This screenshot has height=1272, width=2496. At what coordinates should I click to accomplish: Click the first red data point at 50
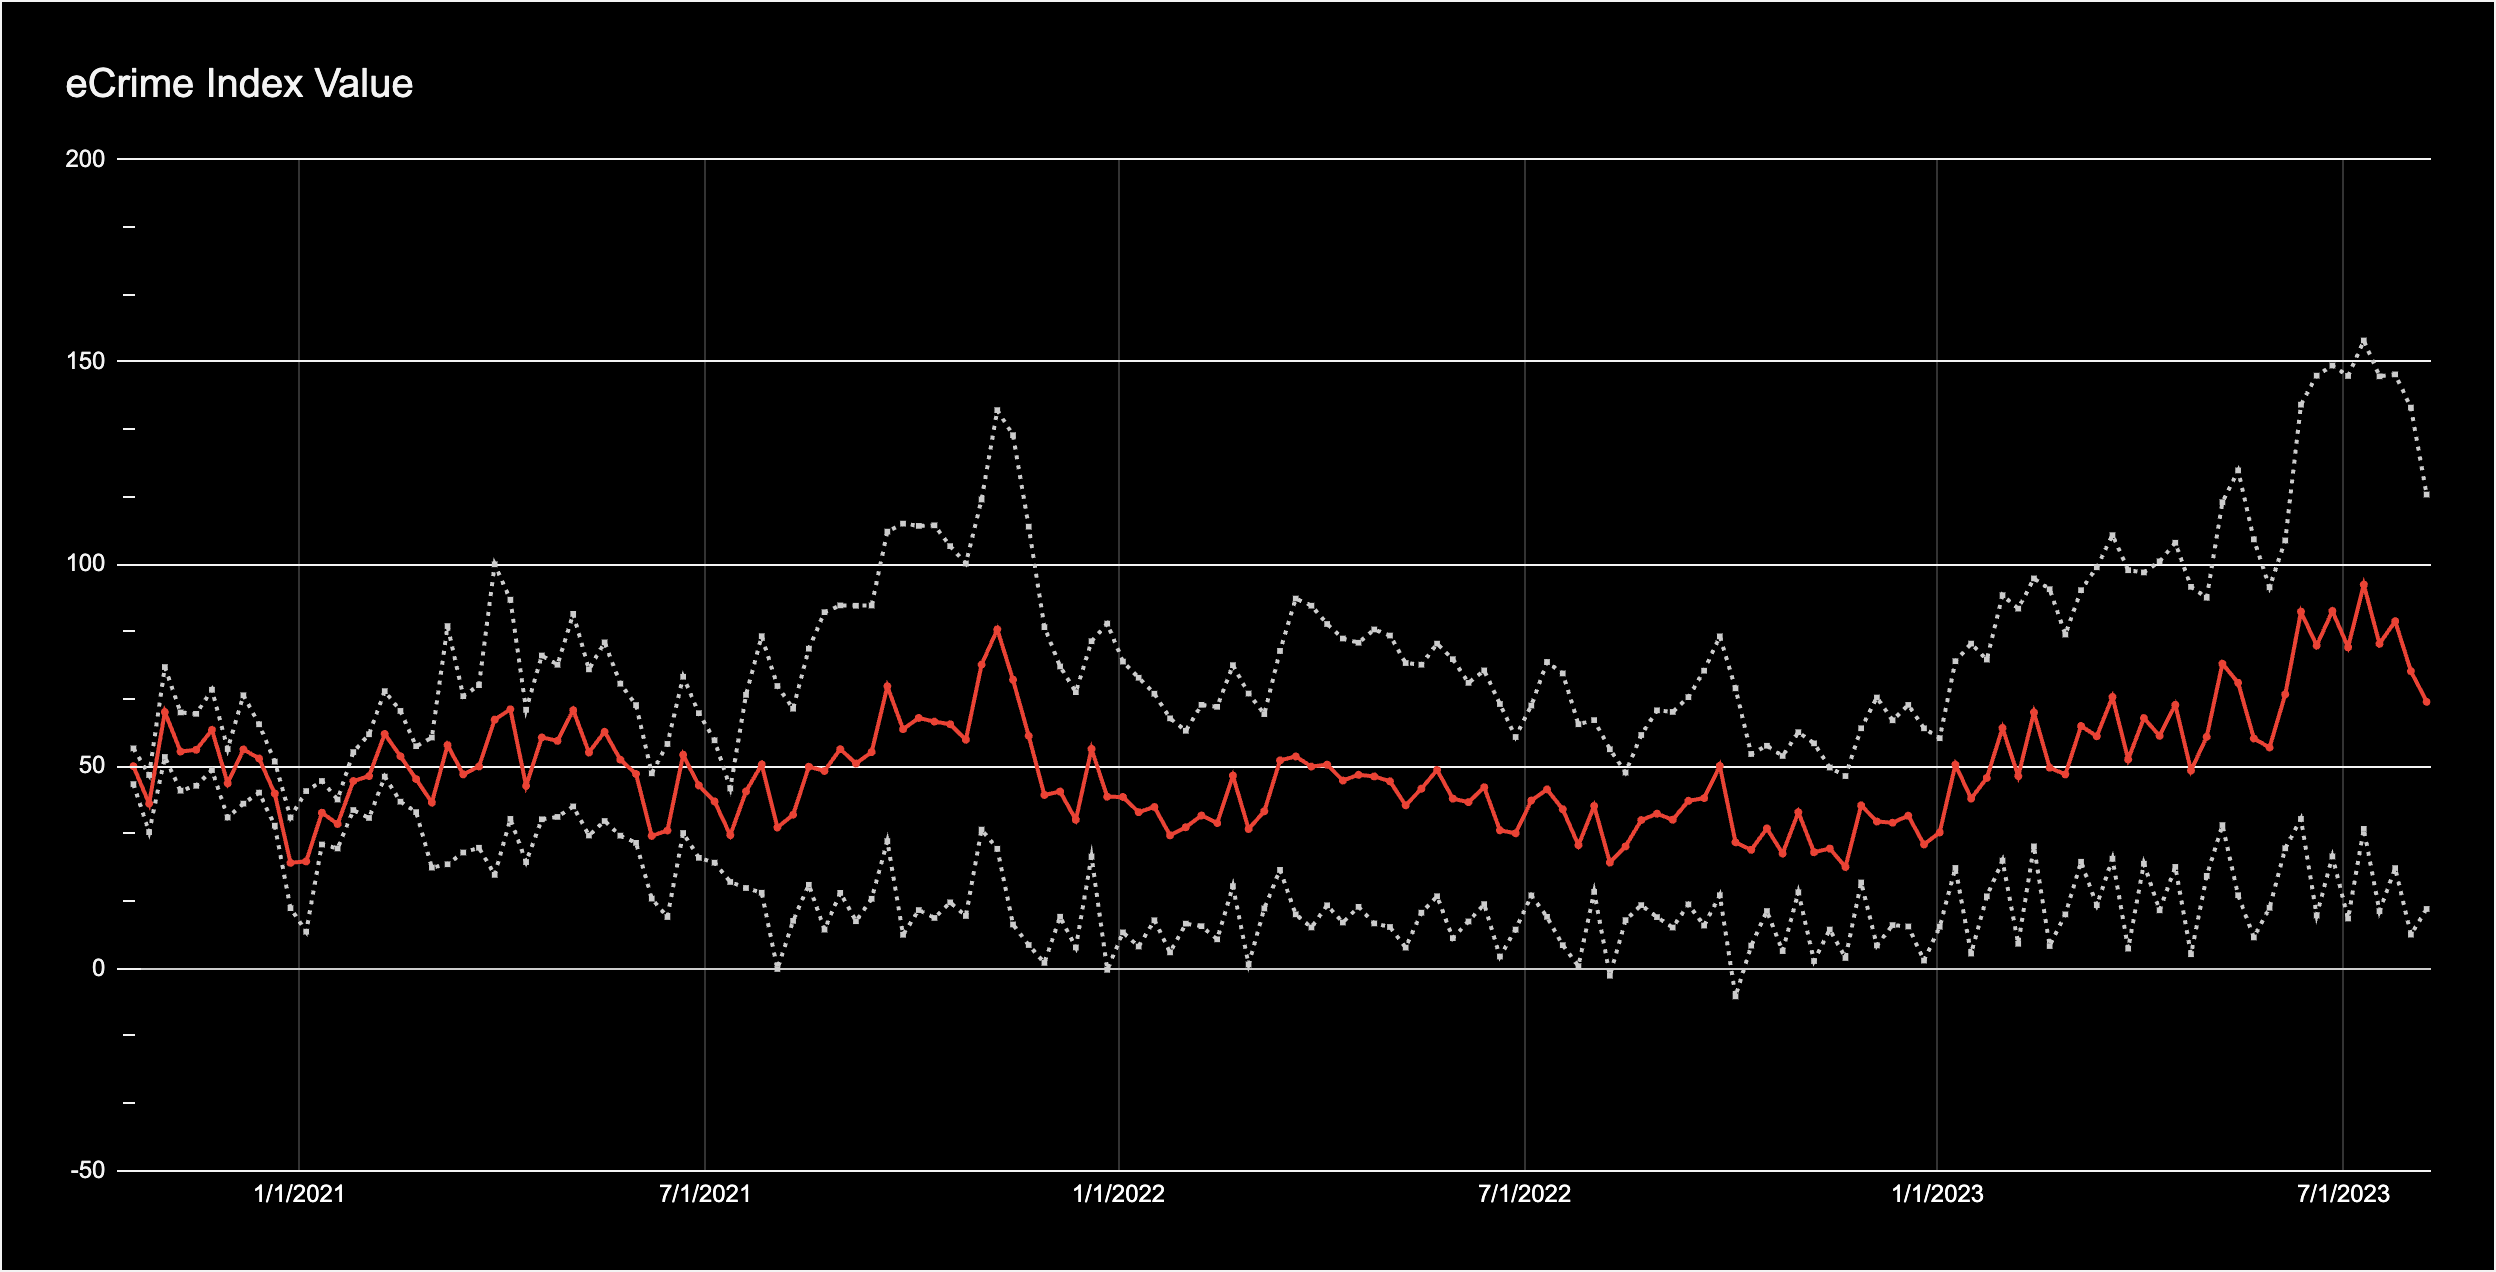tap(133, 766)
